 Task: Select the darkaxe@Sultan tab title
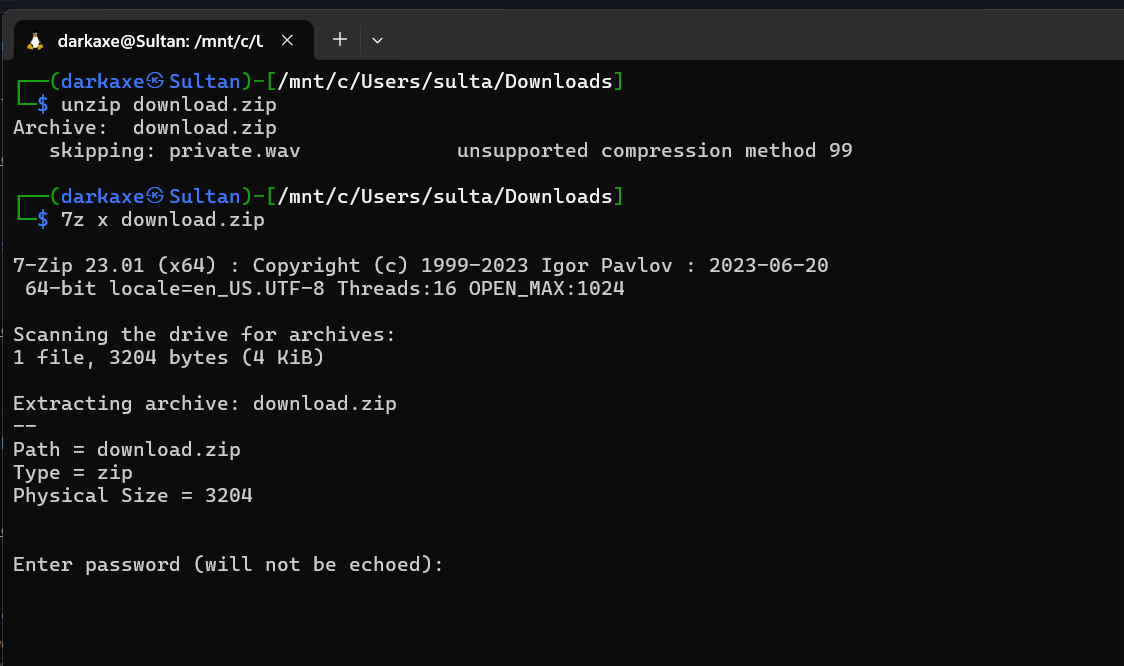point(160,40)
